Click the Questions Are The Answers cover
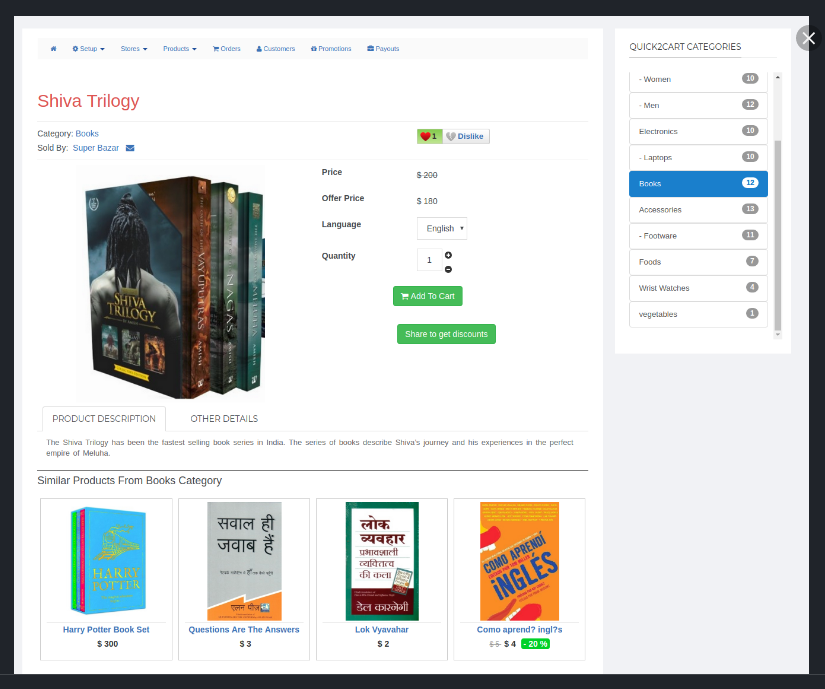Image resolution: width=825 pixels, height=689 pixels. [244, 561]
